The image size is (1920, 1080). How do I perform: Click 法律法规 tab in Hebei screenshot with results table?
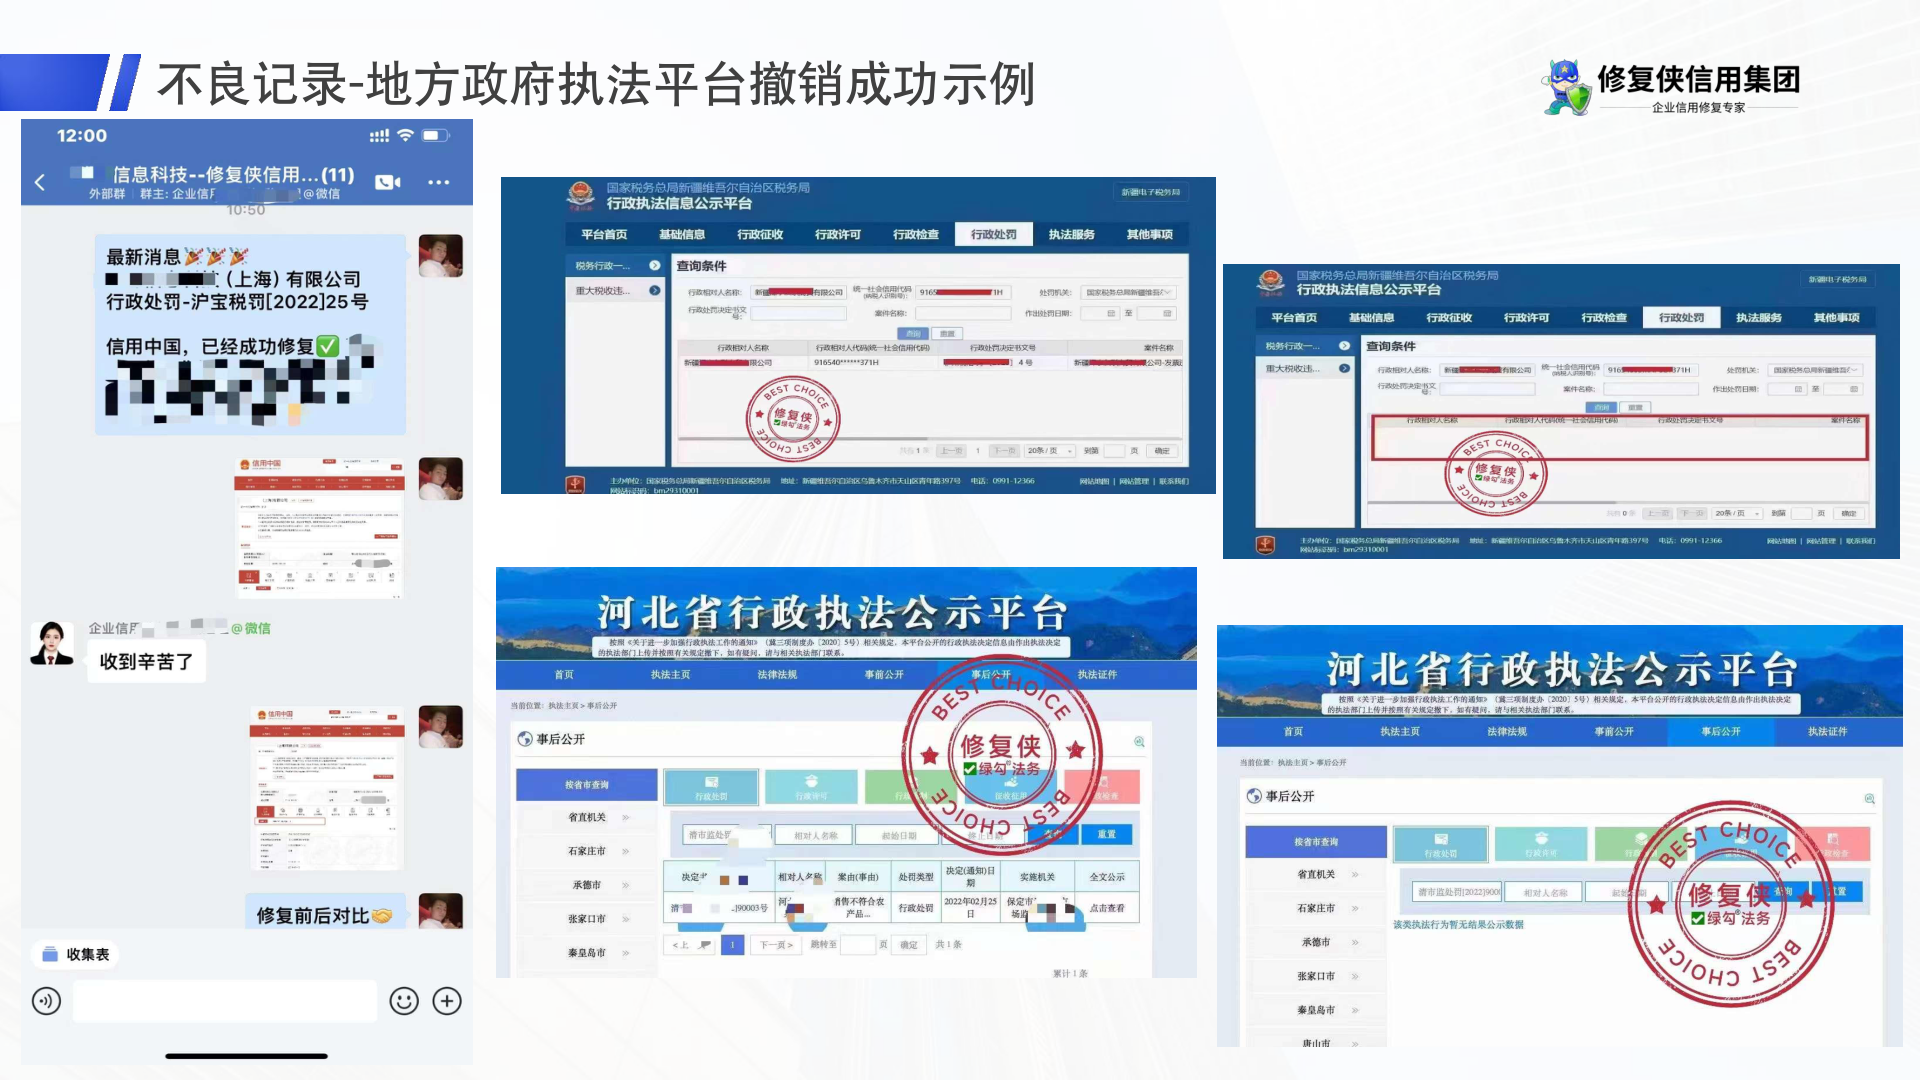point(777,675)
